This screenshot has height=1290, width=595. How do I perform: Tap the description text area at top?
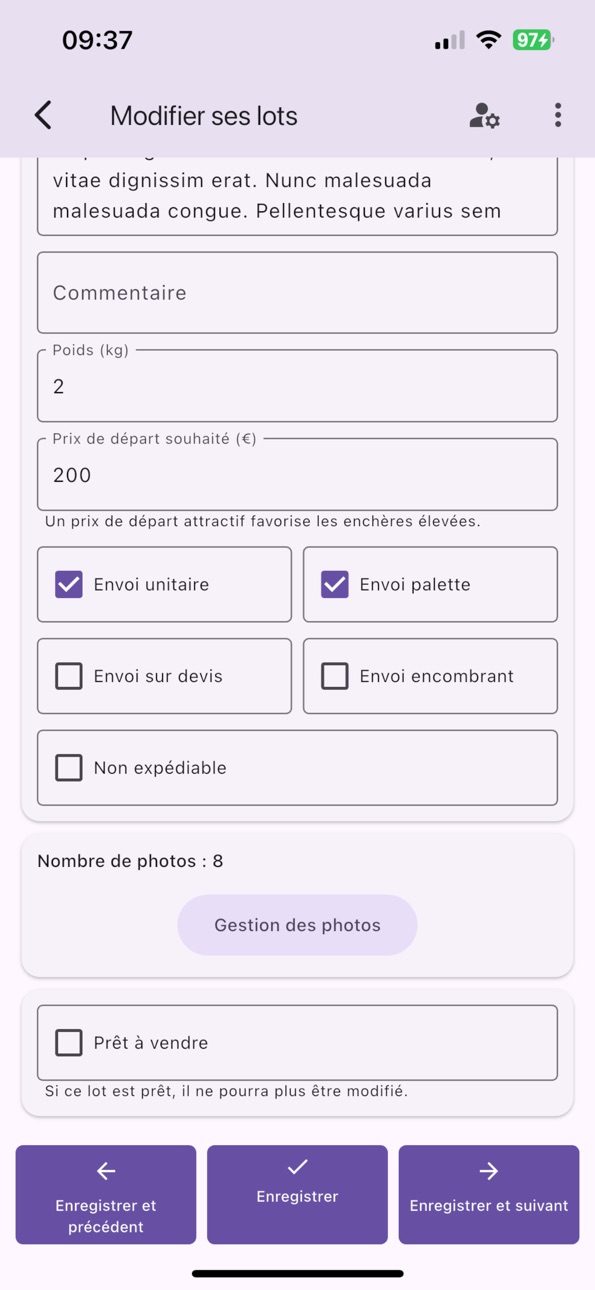(x=297, y=196)
